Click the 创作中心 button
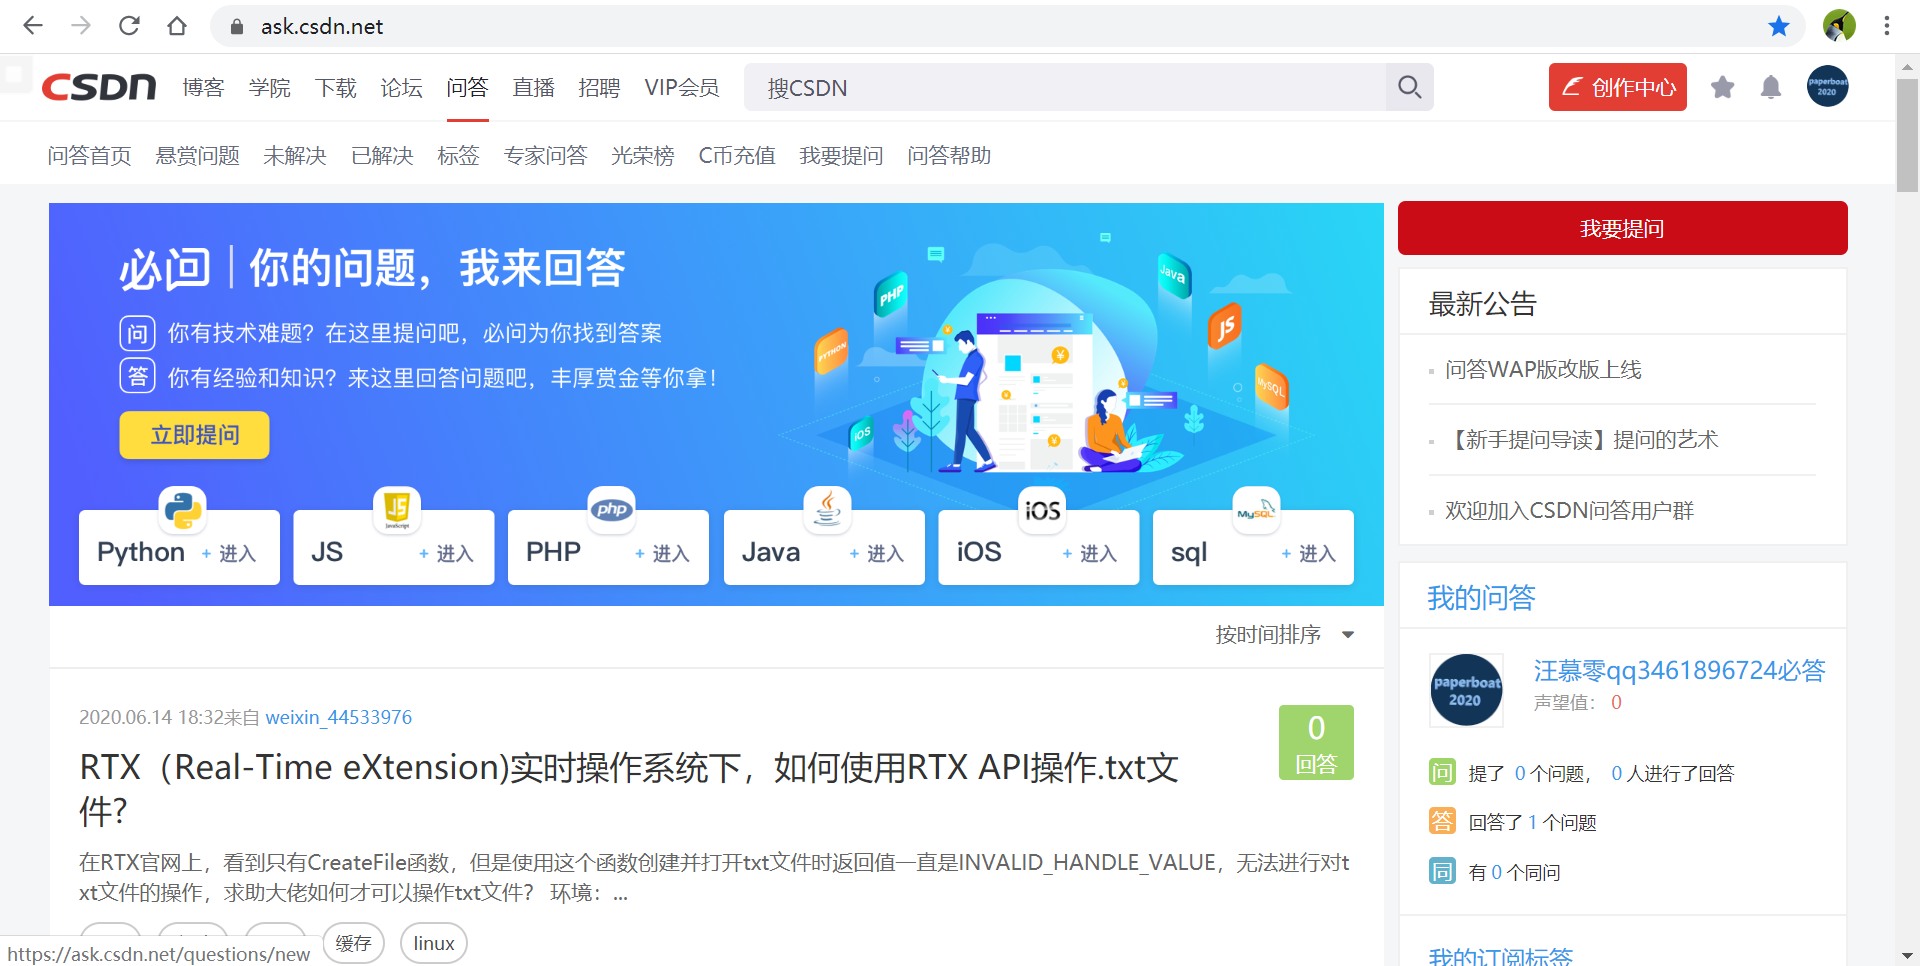1920x966 pixels. pyautogui.click(x=1617, y=87)
